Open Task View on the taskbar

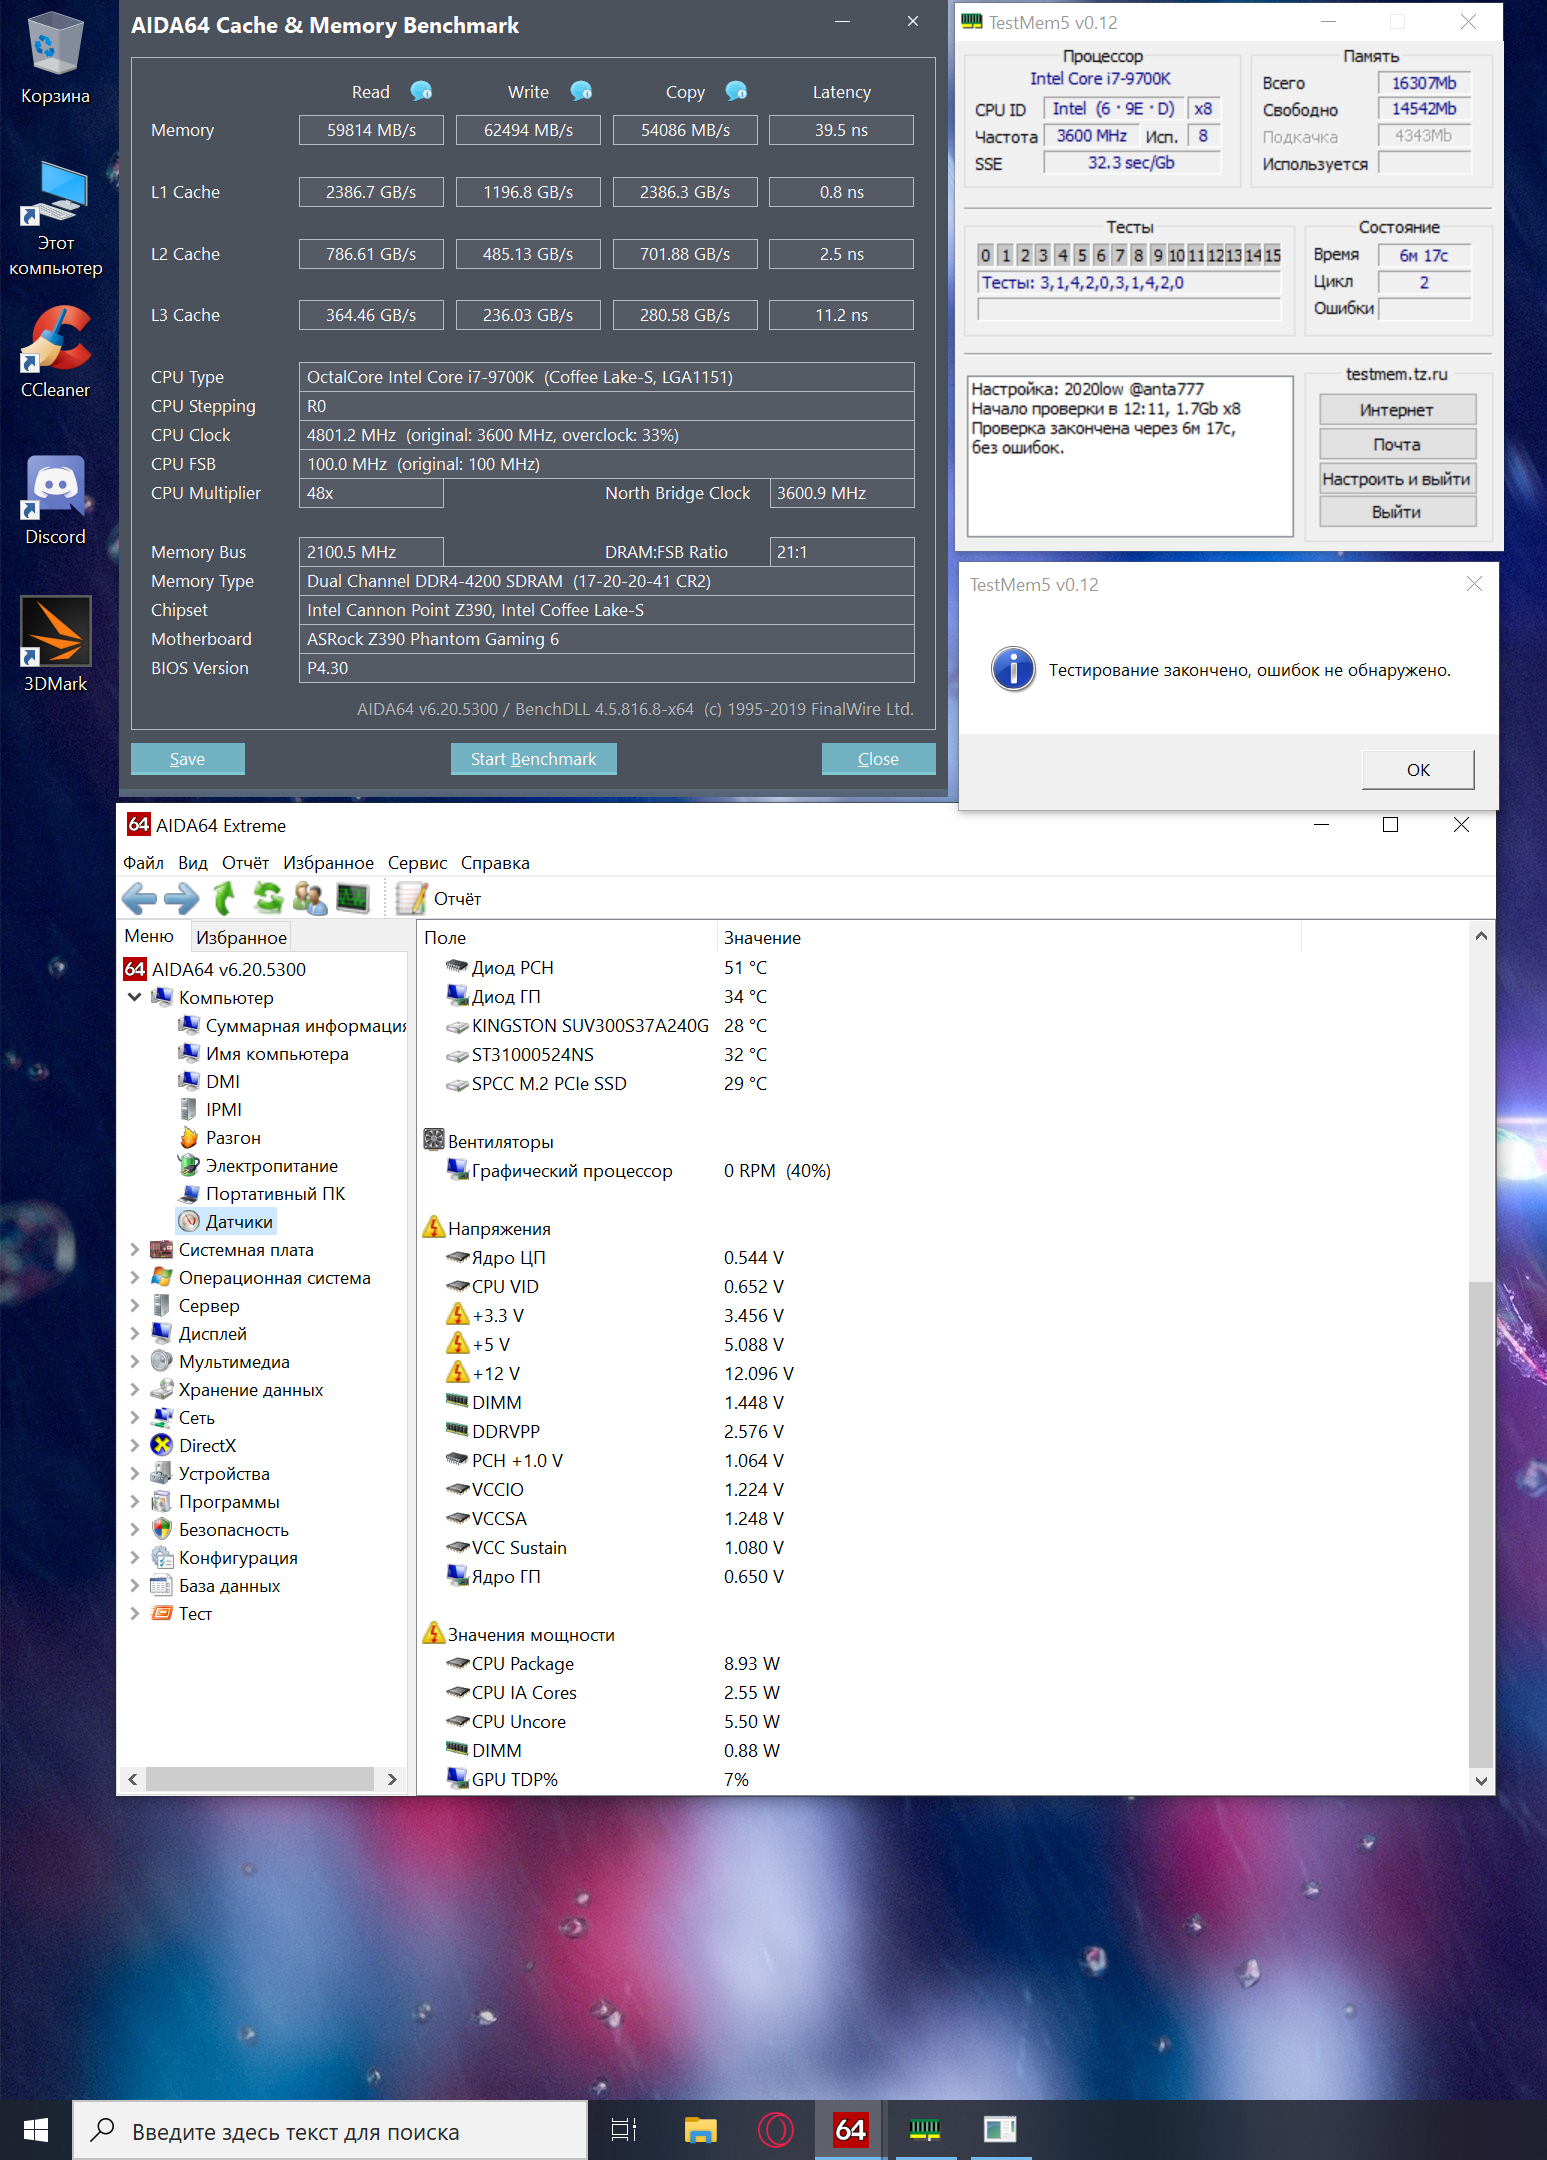(x=624, y=2131)
